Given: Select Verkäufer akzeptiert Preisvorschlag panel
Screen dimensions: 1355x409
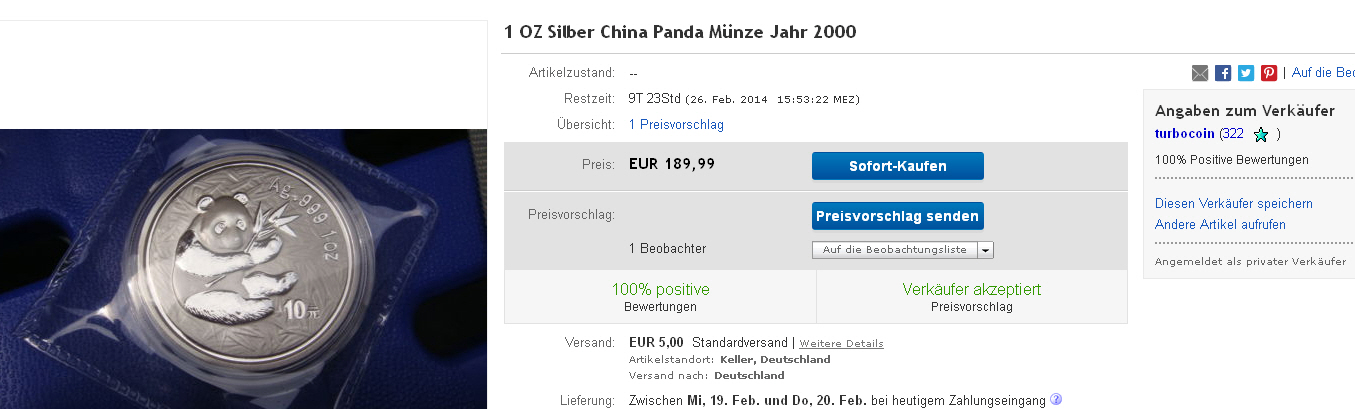Looking at the screenshot, I should [x=971, y=297].
